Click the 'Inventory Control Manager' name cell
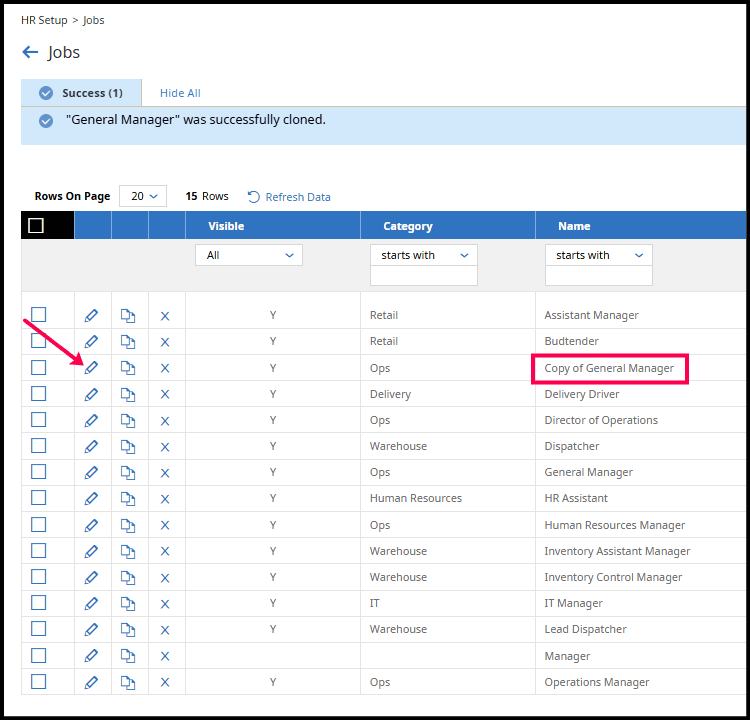 pos(613,577)
